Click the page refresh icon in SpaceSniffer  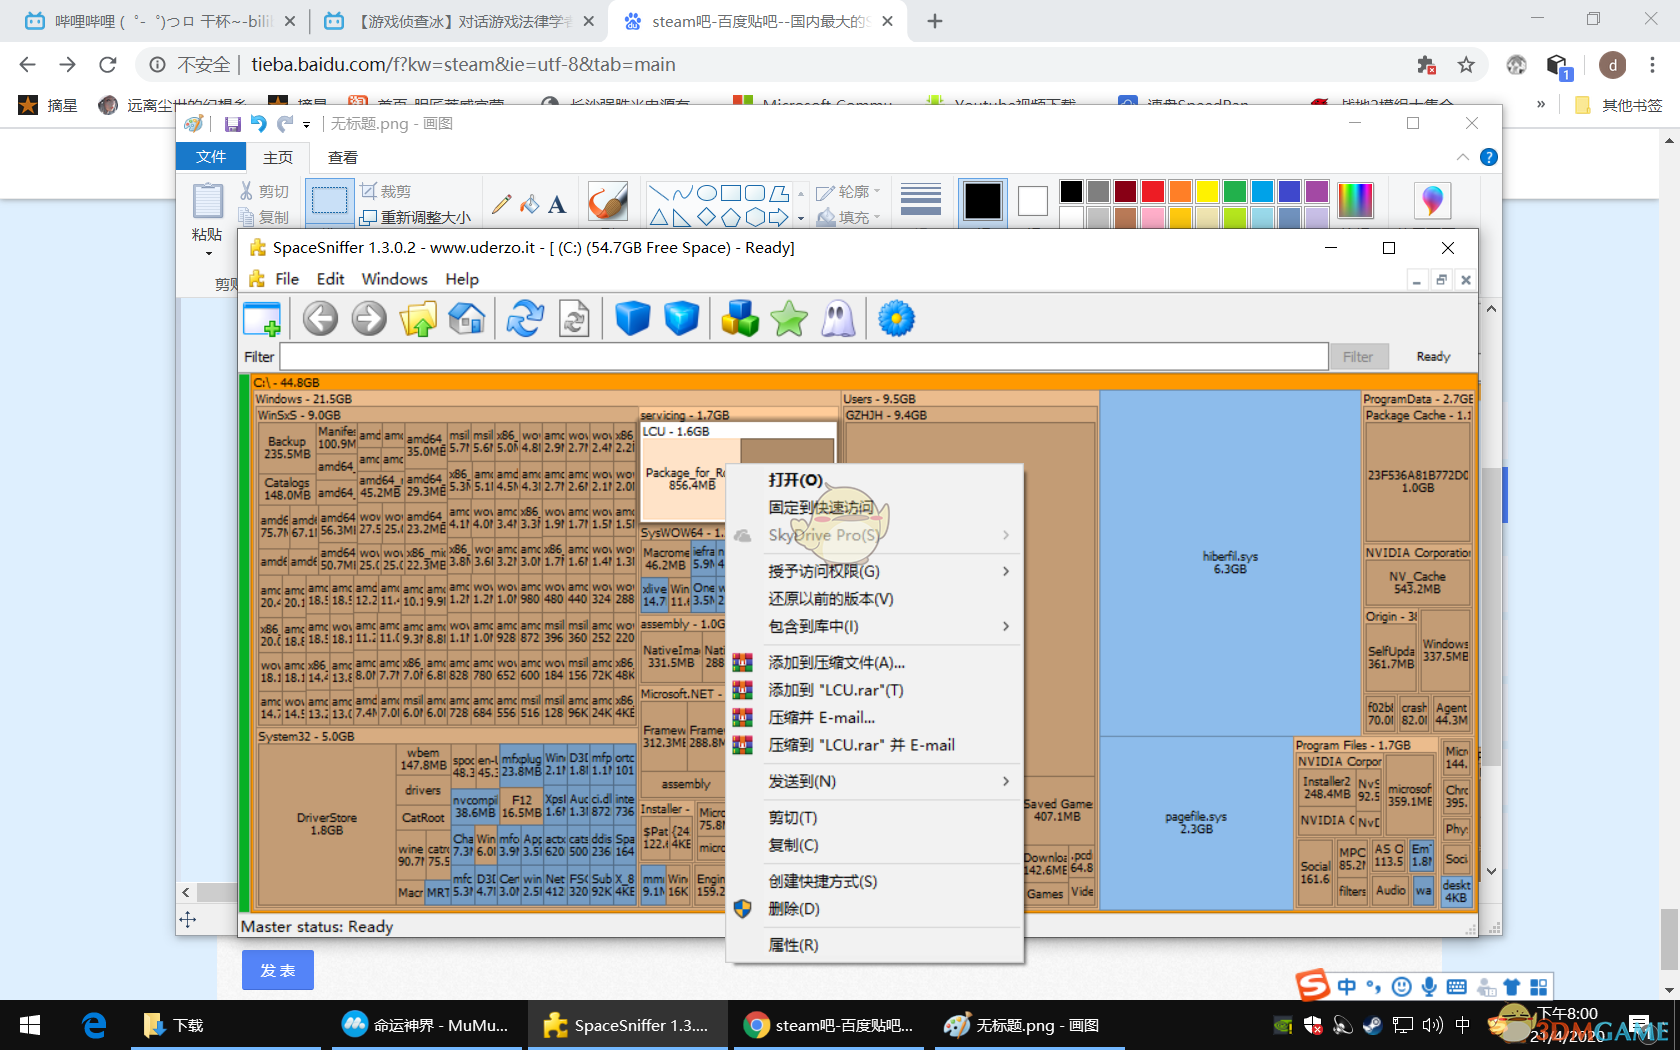574,319
